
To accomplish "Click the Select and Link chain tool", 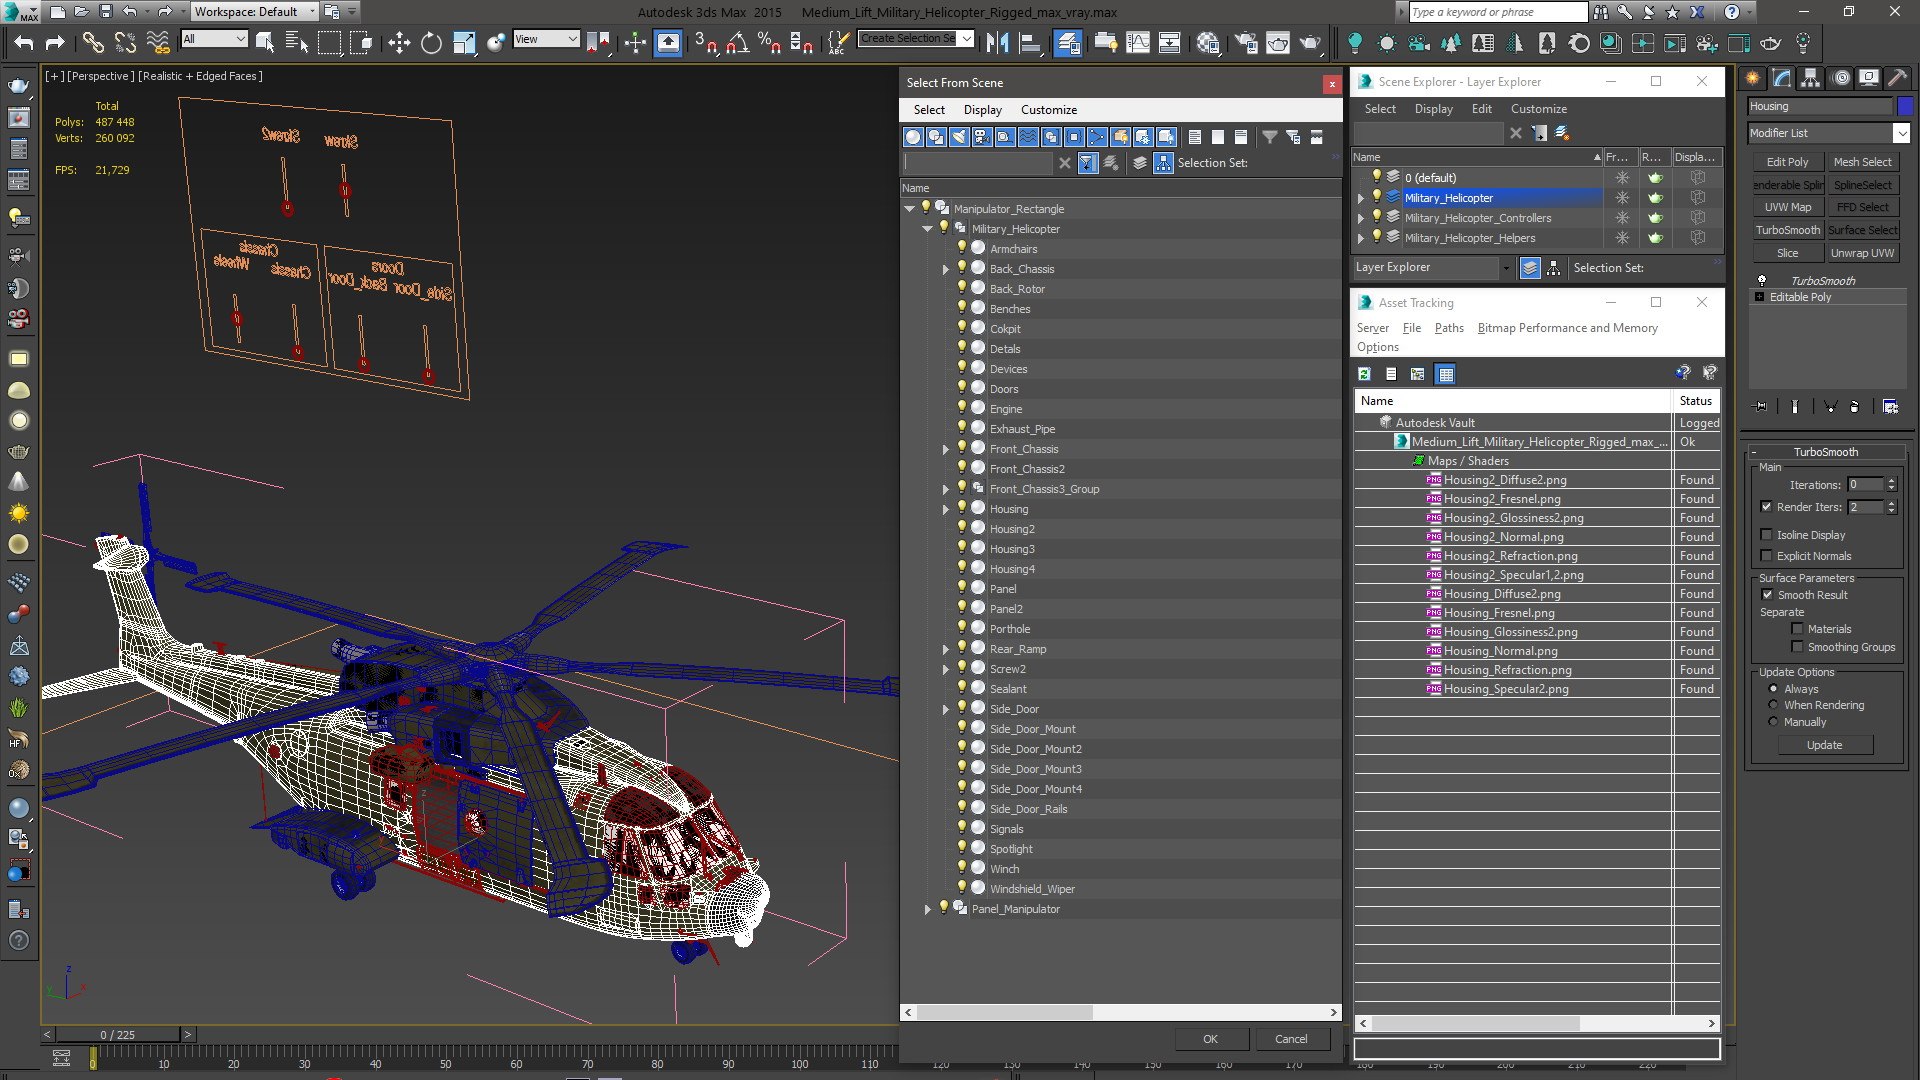I will (92, 42).
